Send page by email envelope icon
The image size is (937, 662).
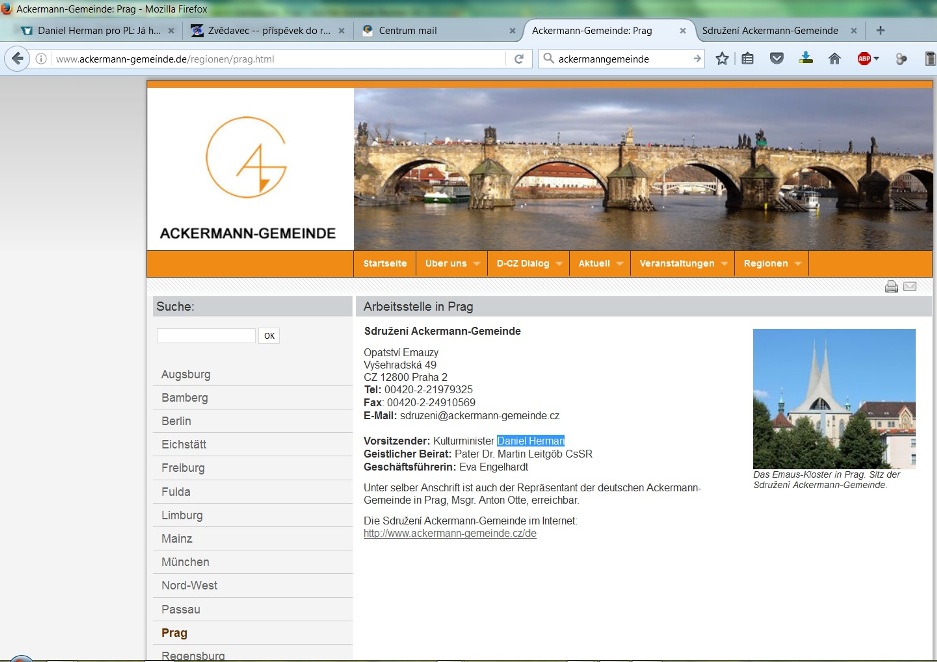click(x=910, y=286)
